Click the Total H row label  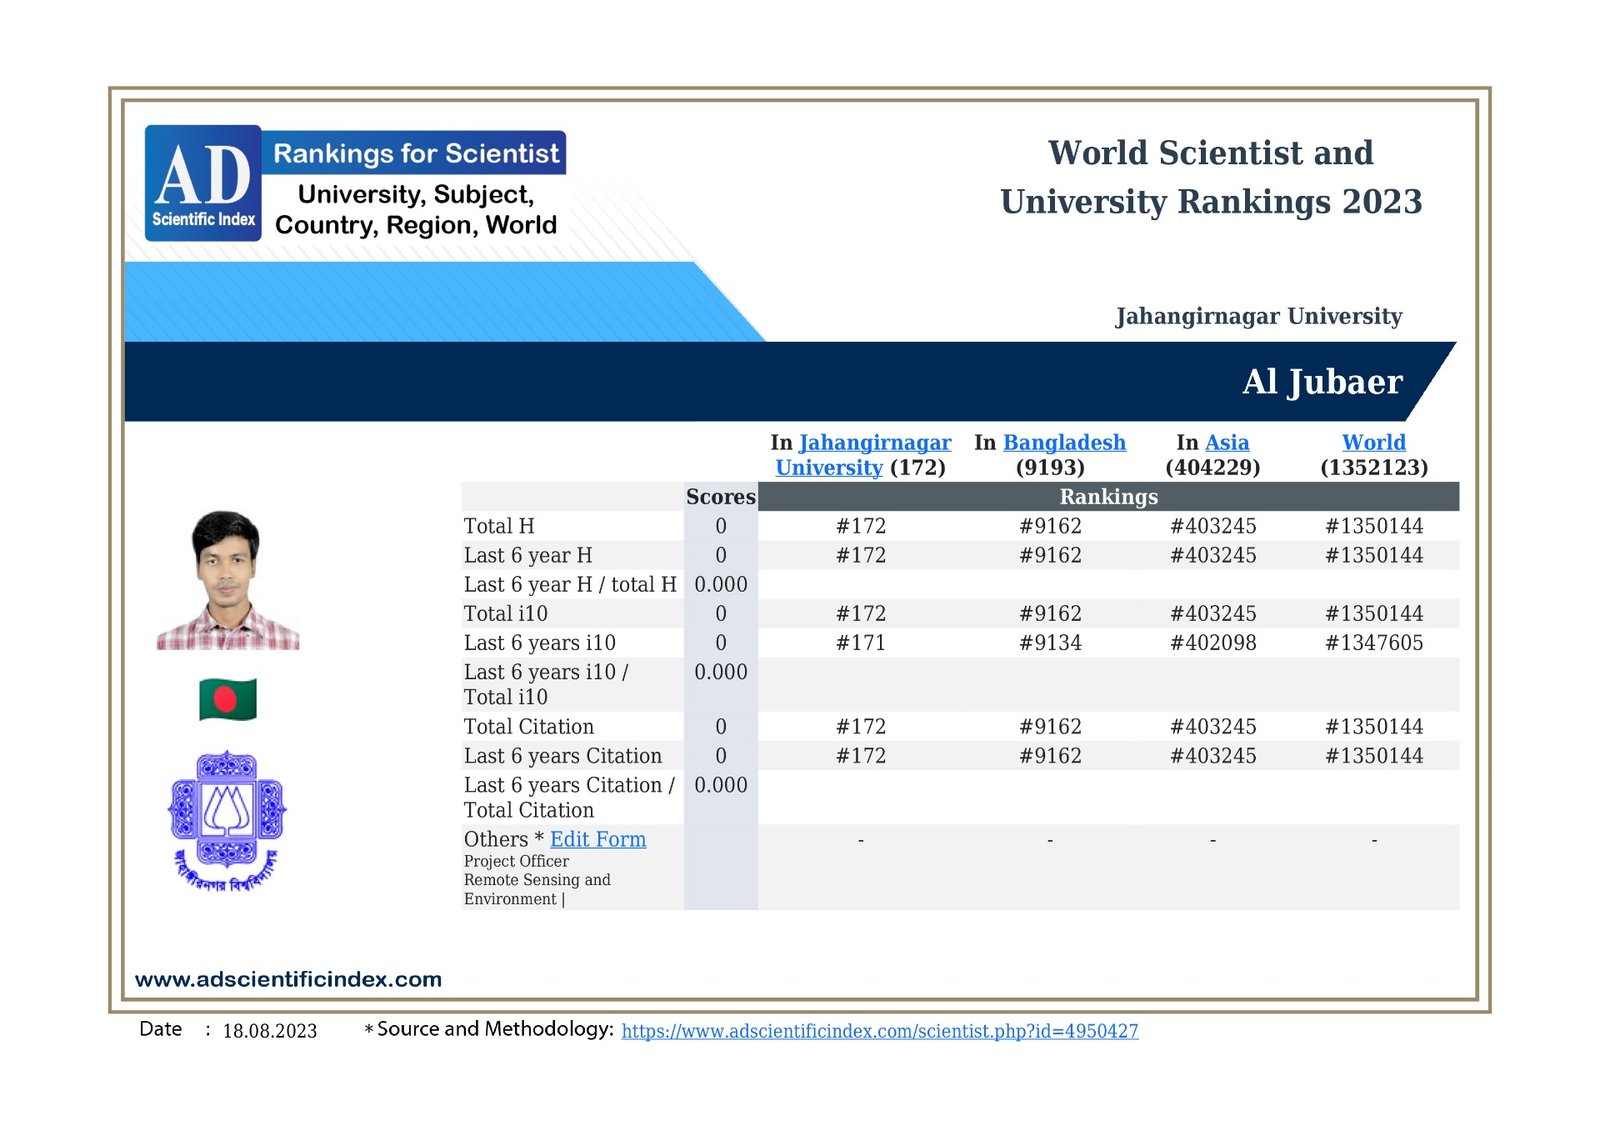(x=499, y=526)
